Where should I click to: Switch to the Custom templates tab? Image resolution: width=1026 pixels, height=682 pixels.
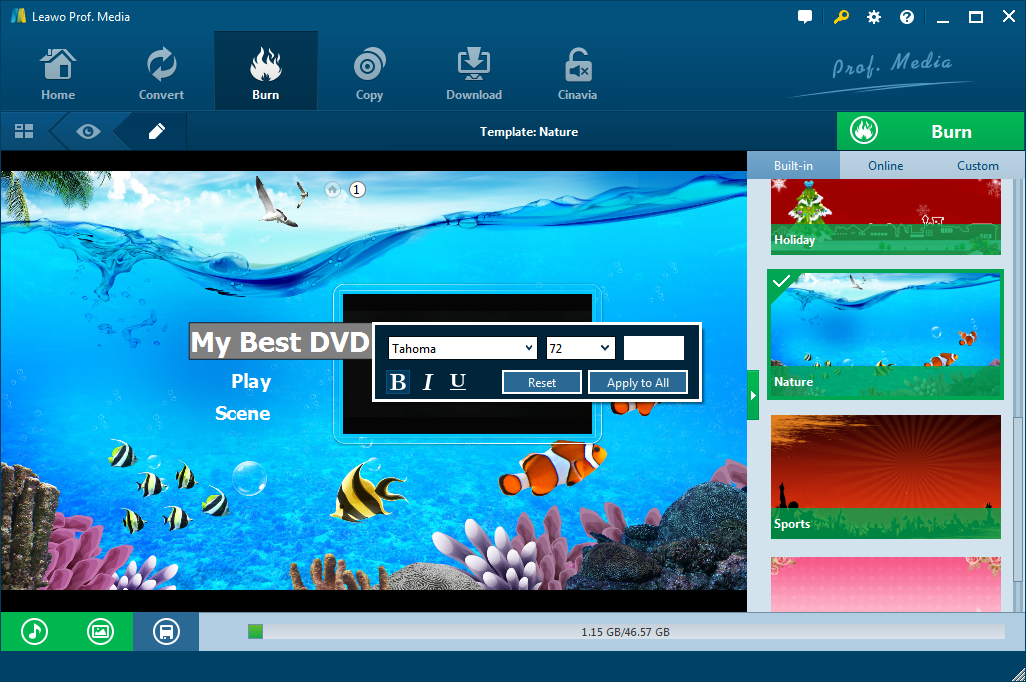(977, 166)
